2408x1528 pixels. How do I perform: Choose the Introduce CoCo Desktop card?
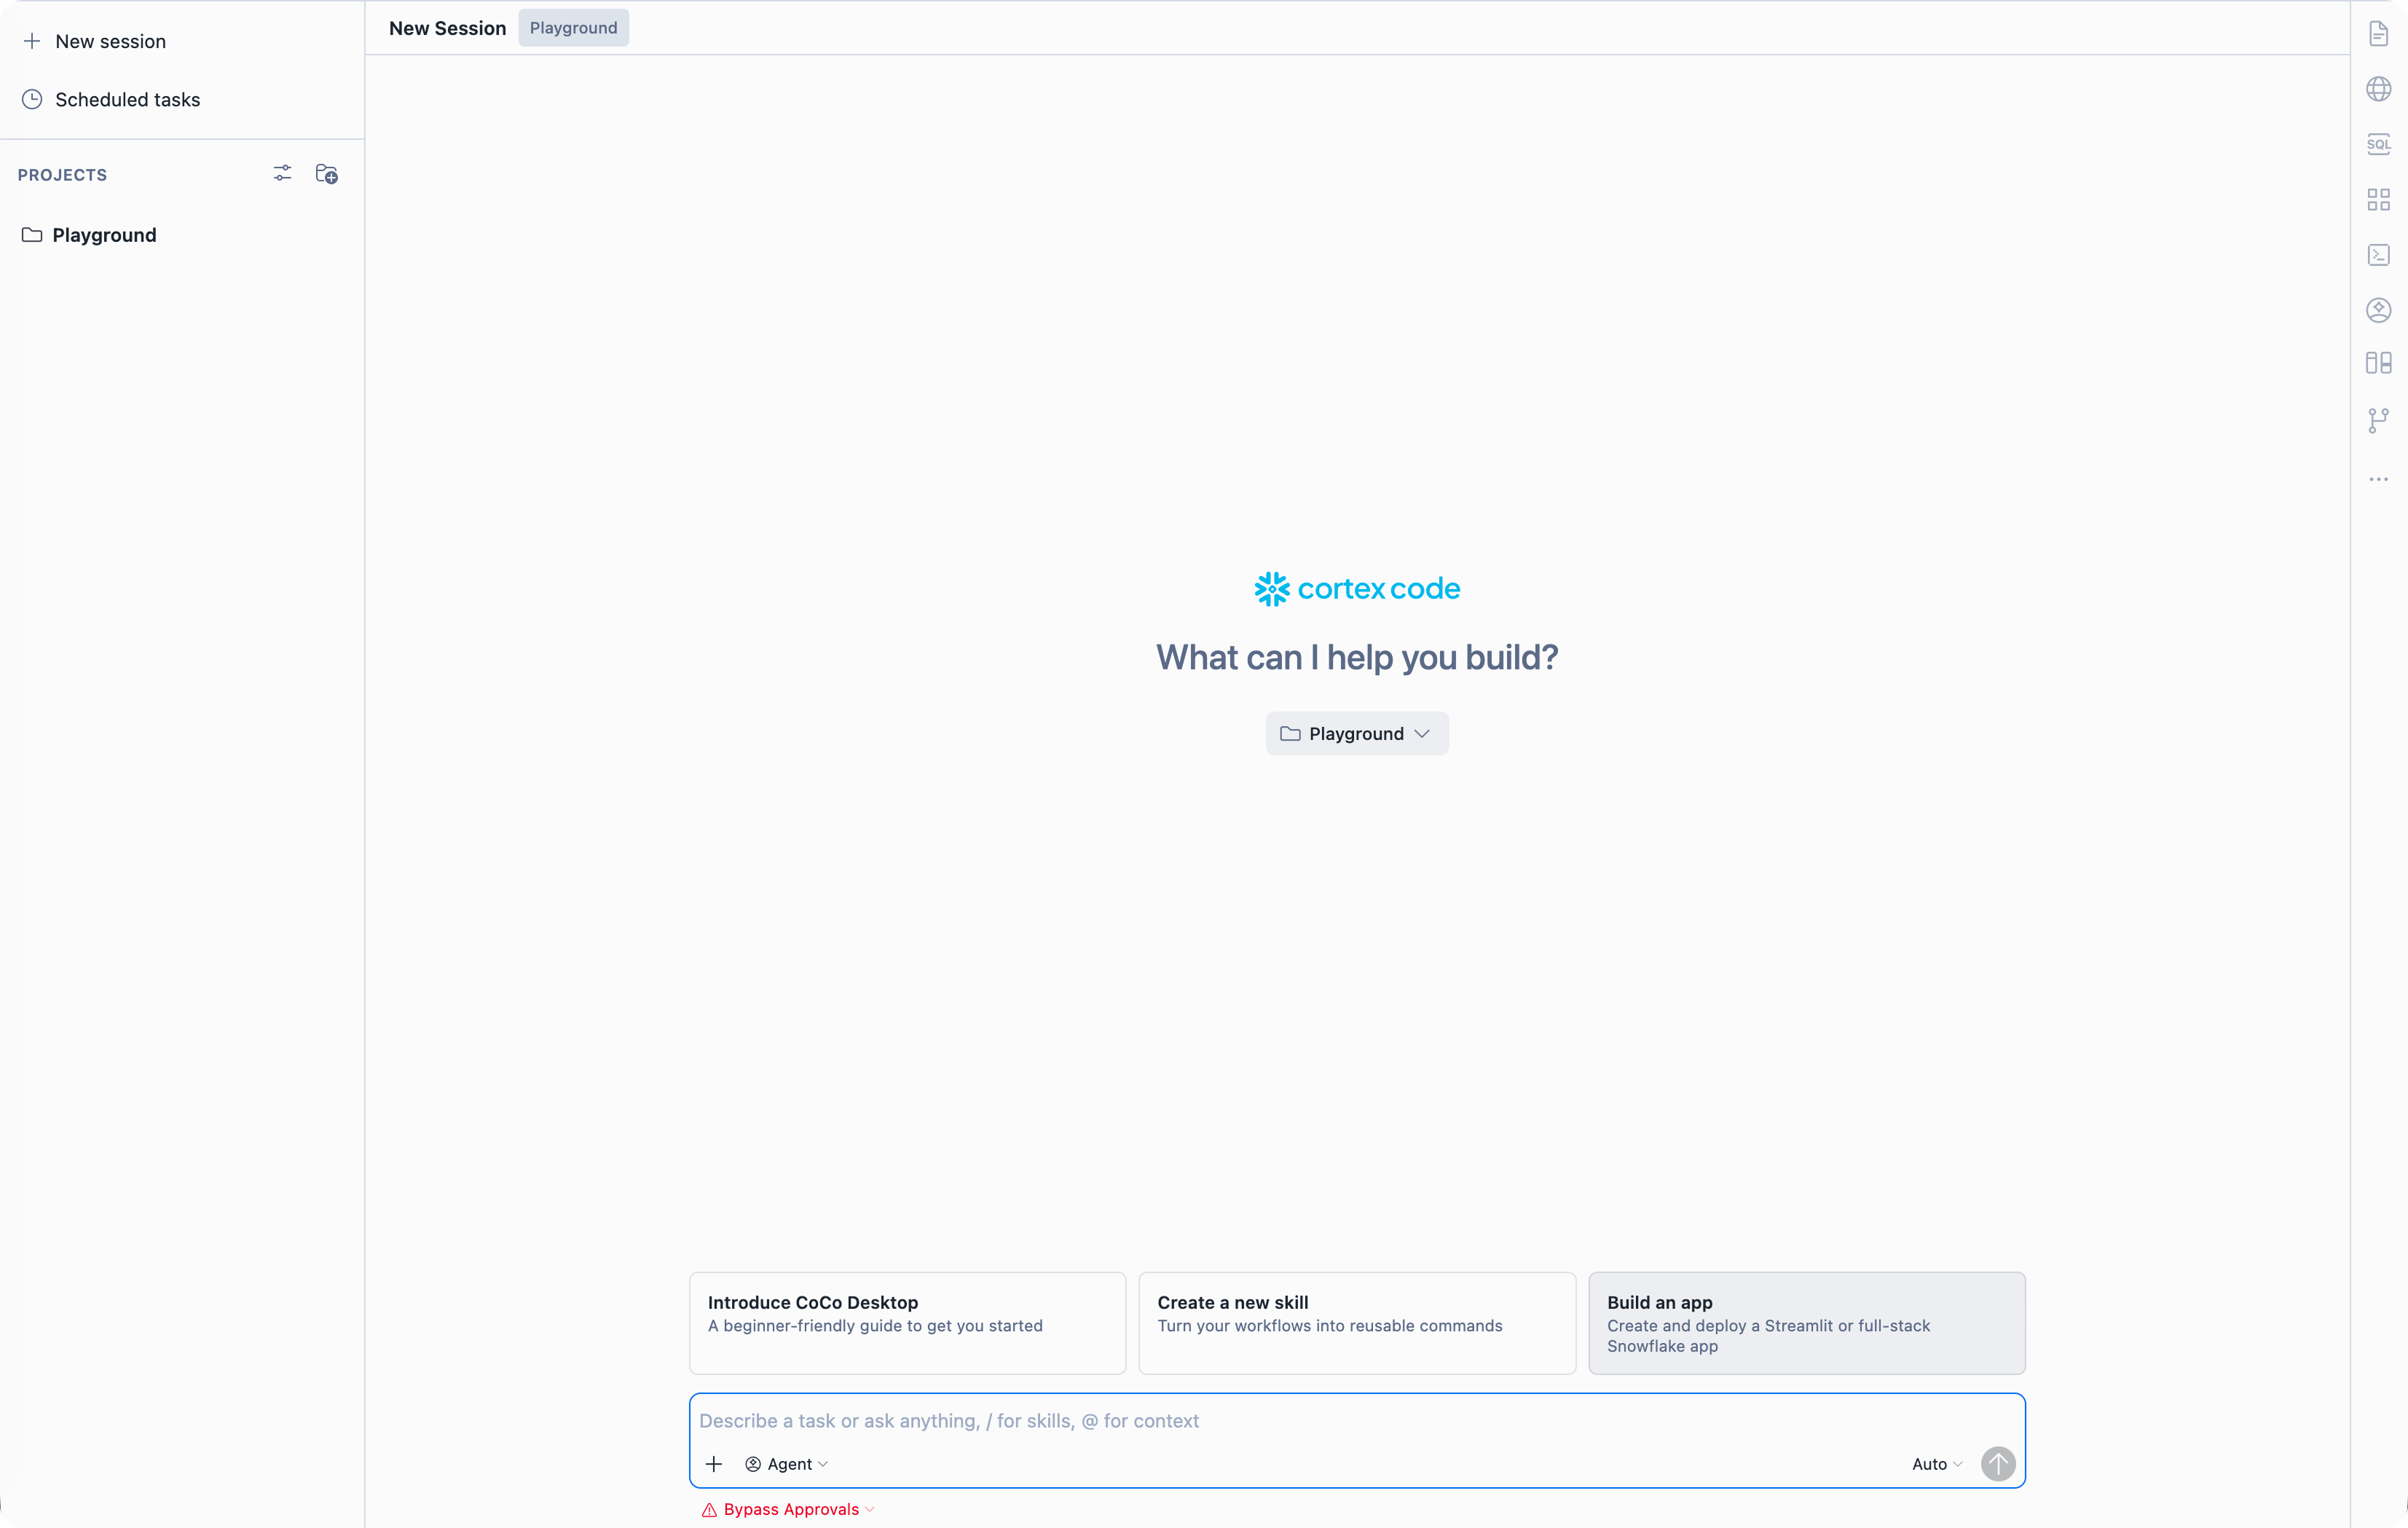click(907, 1323)
